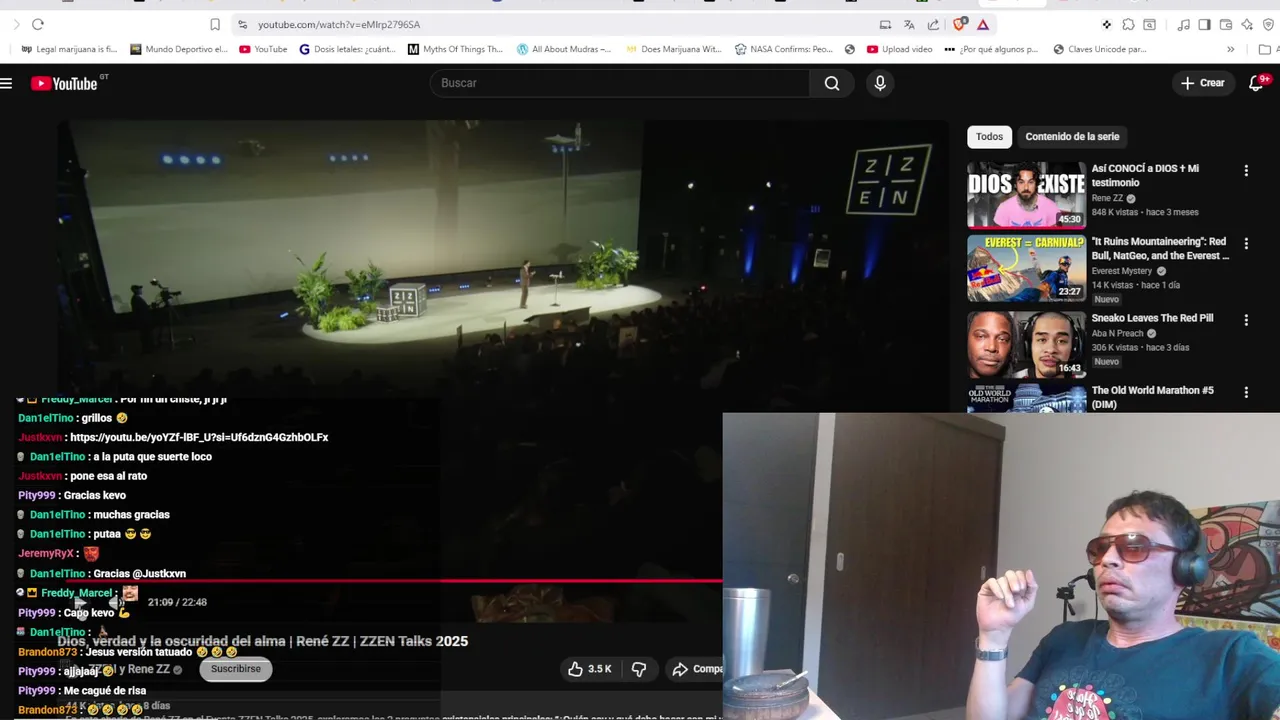Click the 'Me cagué de risa' chat message
Image resolution: width=1280 pixels, height=720 pixels.
click(104, 691)
